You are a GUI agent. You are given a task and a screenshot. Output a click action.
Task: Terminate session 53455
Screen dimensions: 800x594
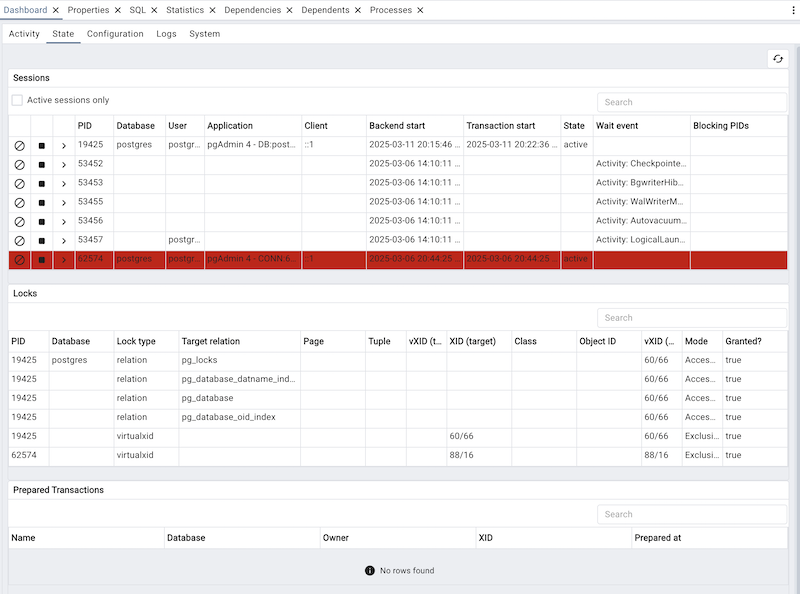click(40, 202)
